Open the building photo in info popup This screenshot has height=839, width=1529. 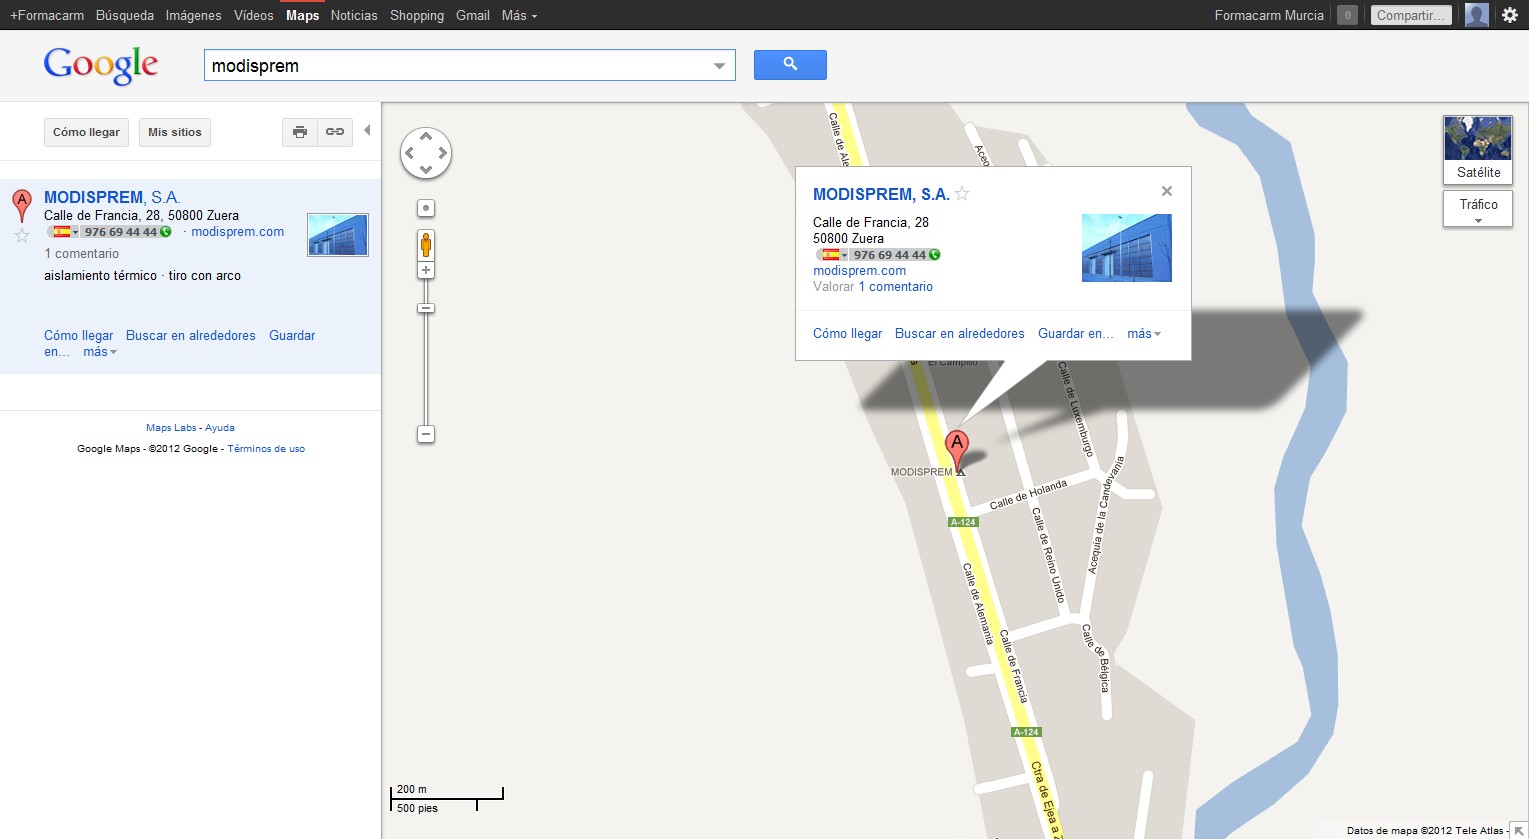pos(1127,248)
